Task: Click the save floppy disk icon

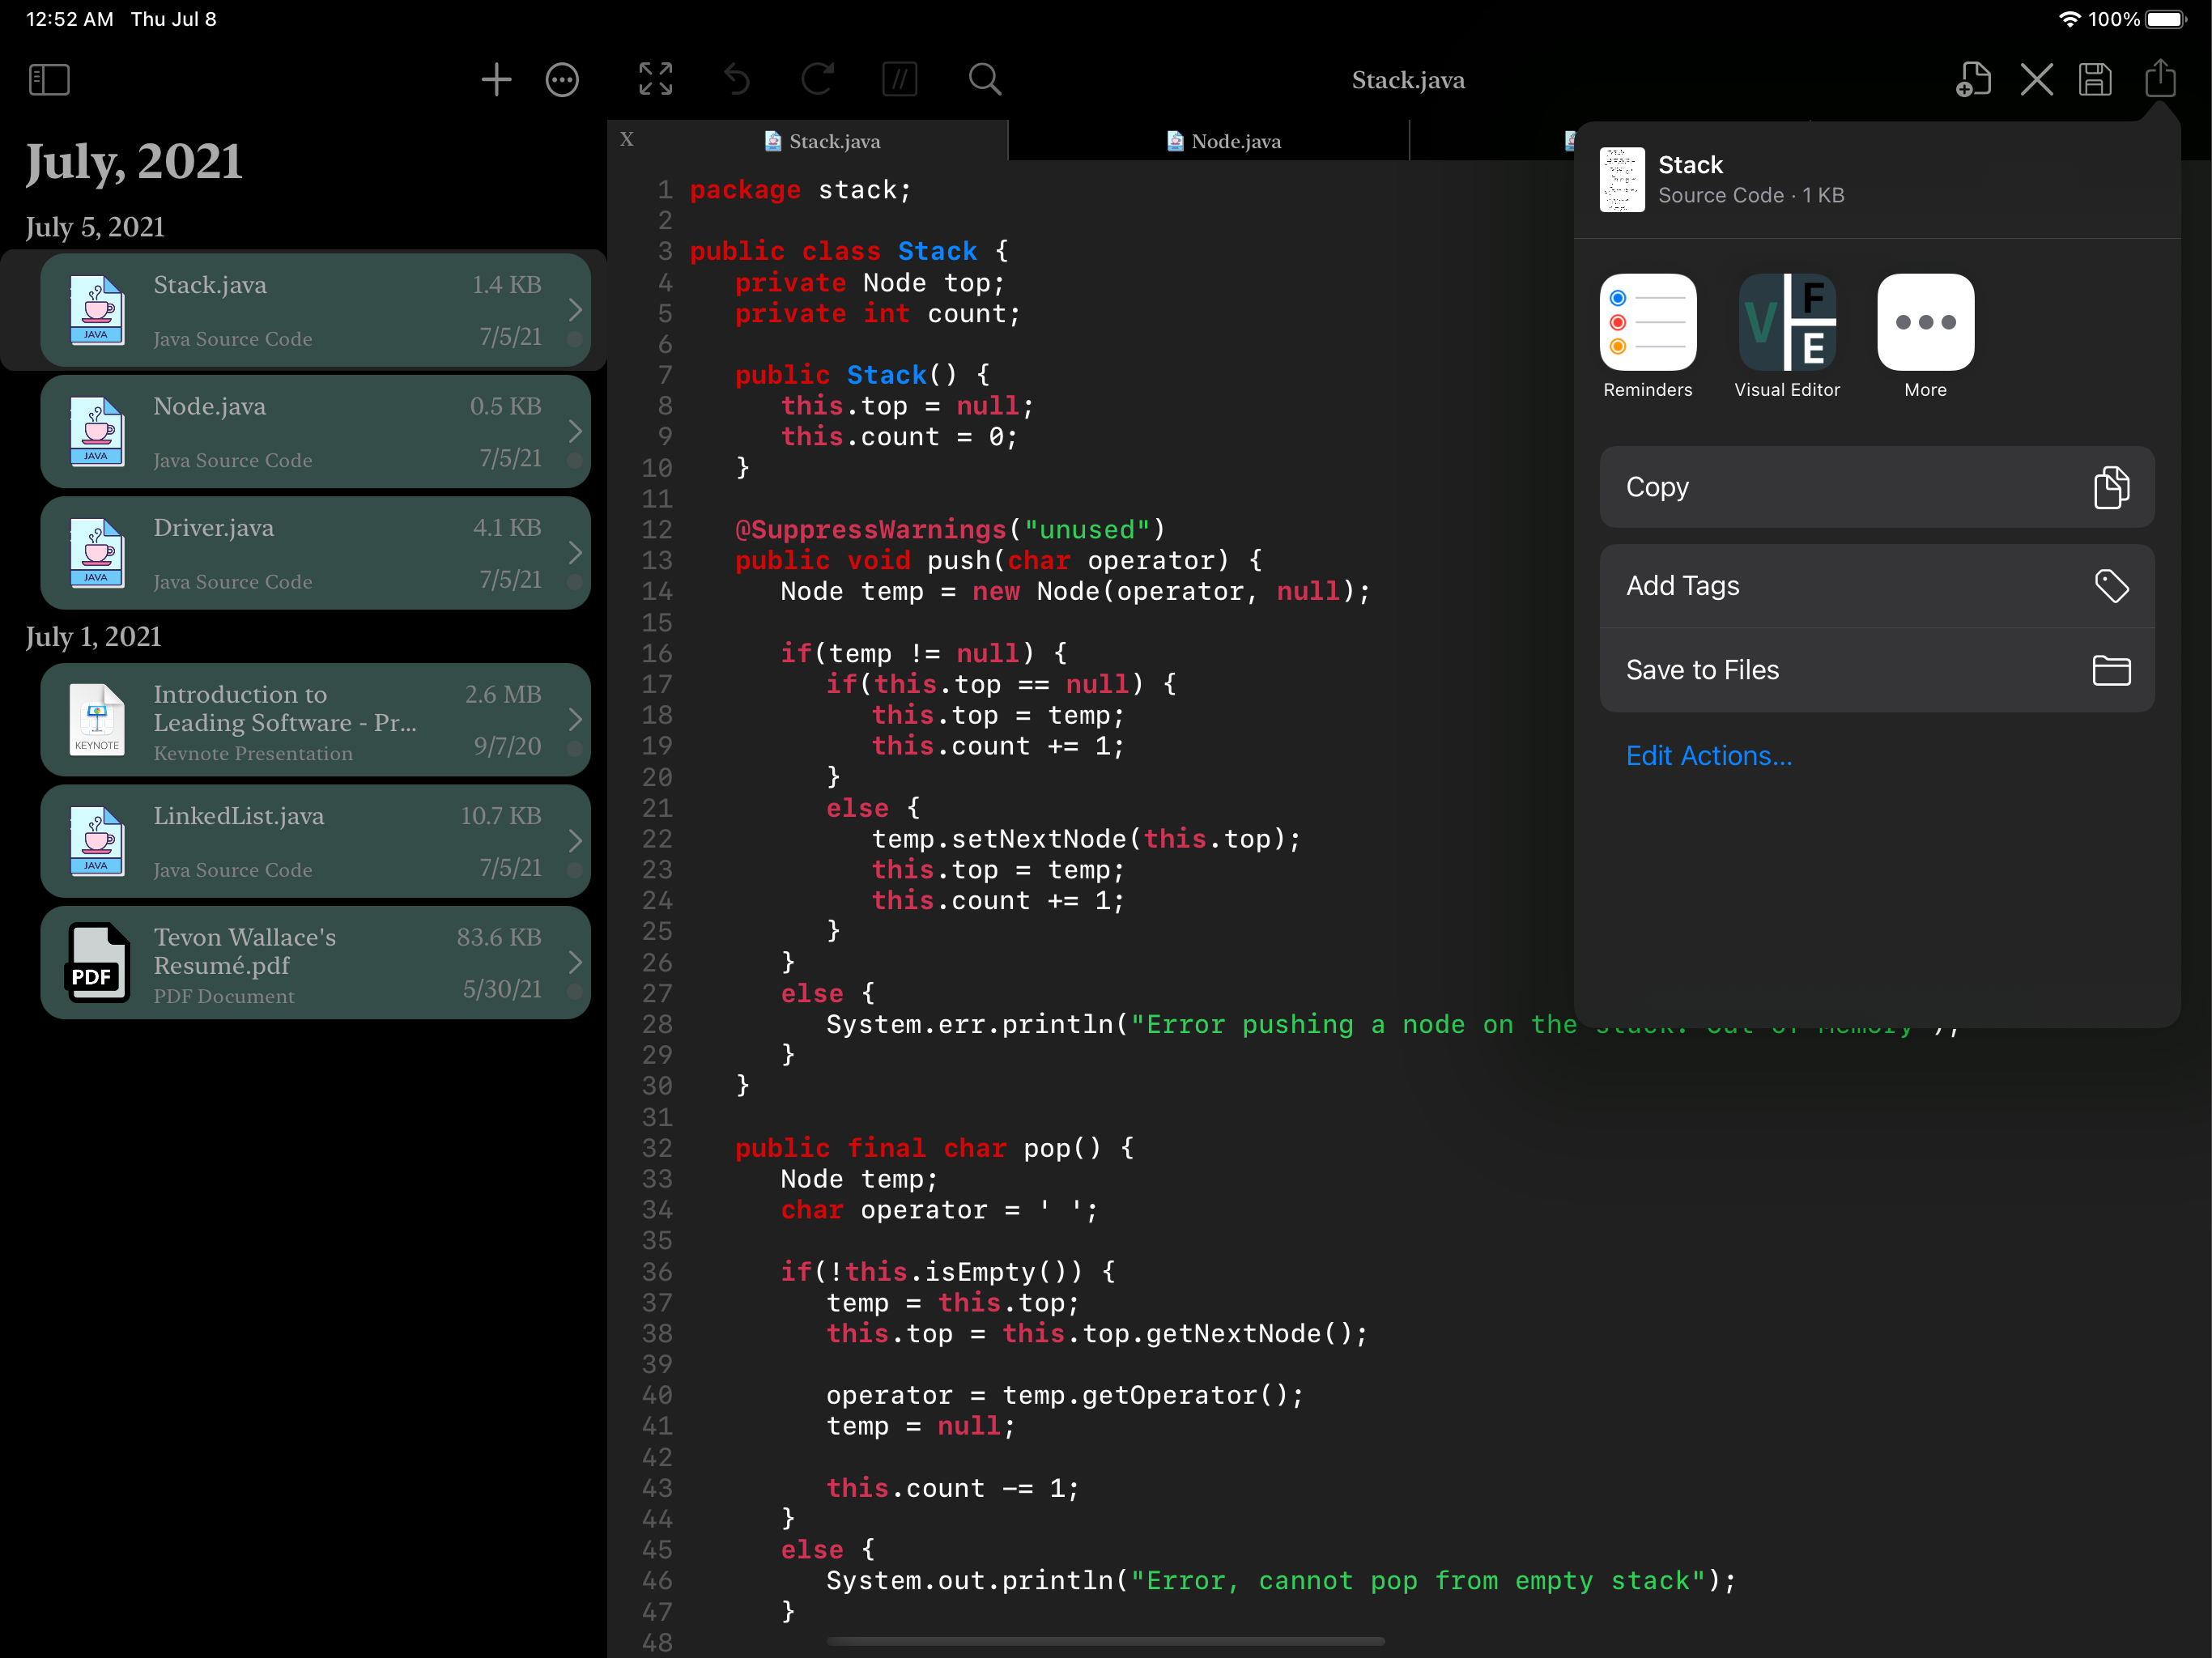Action: pos(2095,80)
